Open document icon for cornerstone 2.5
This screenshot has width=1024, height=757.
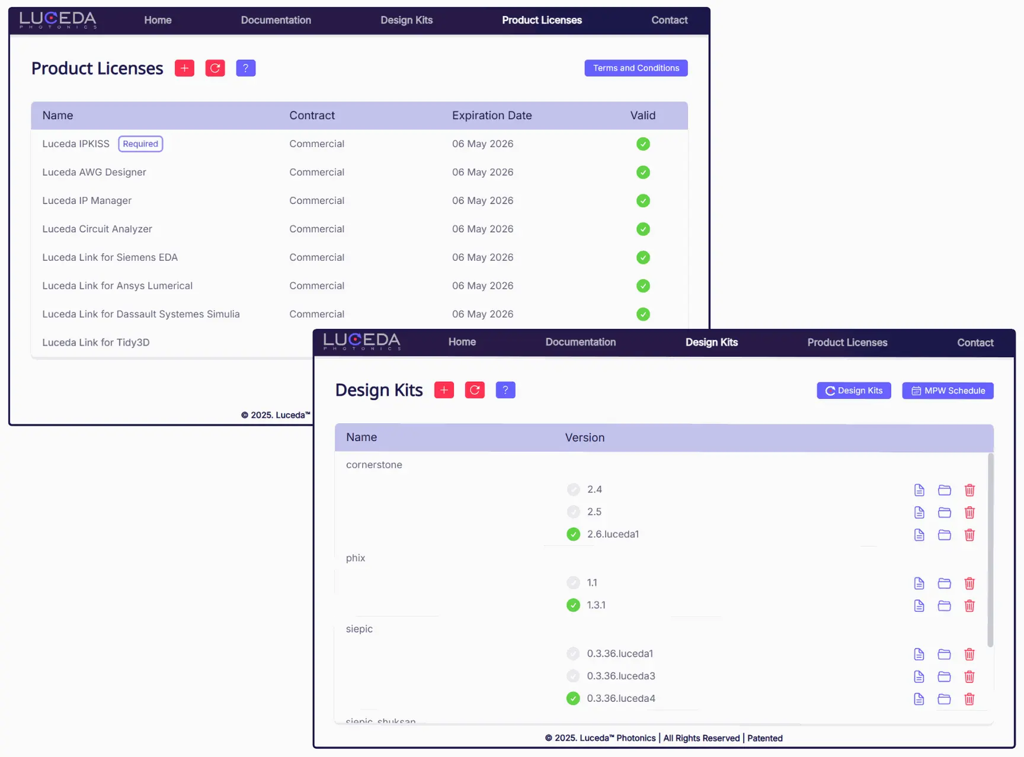tap(919, 512)
